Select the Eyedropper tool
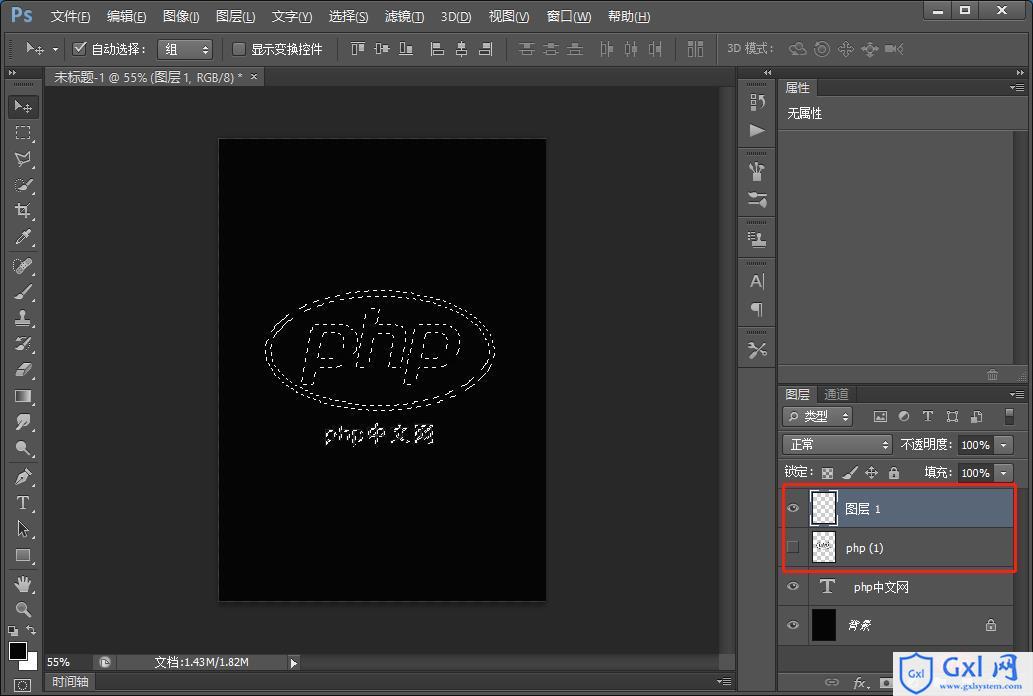The width and height of the screenshot is (1033, 696). tap(23, 237)
